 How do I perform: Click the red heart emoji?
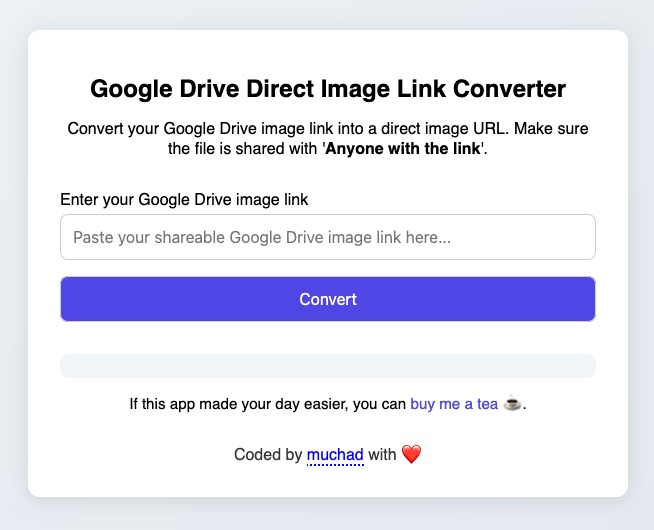coord(411,455)
